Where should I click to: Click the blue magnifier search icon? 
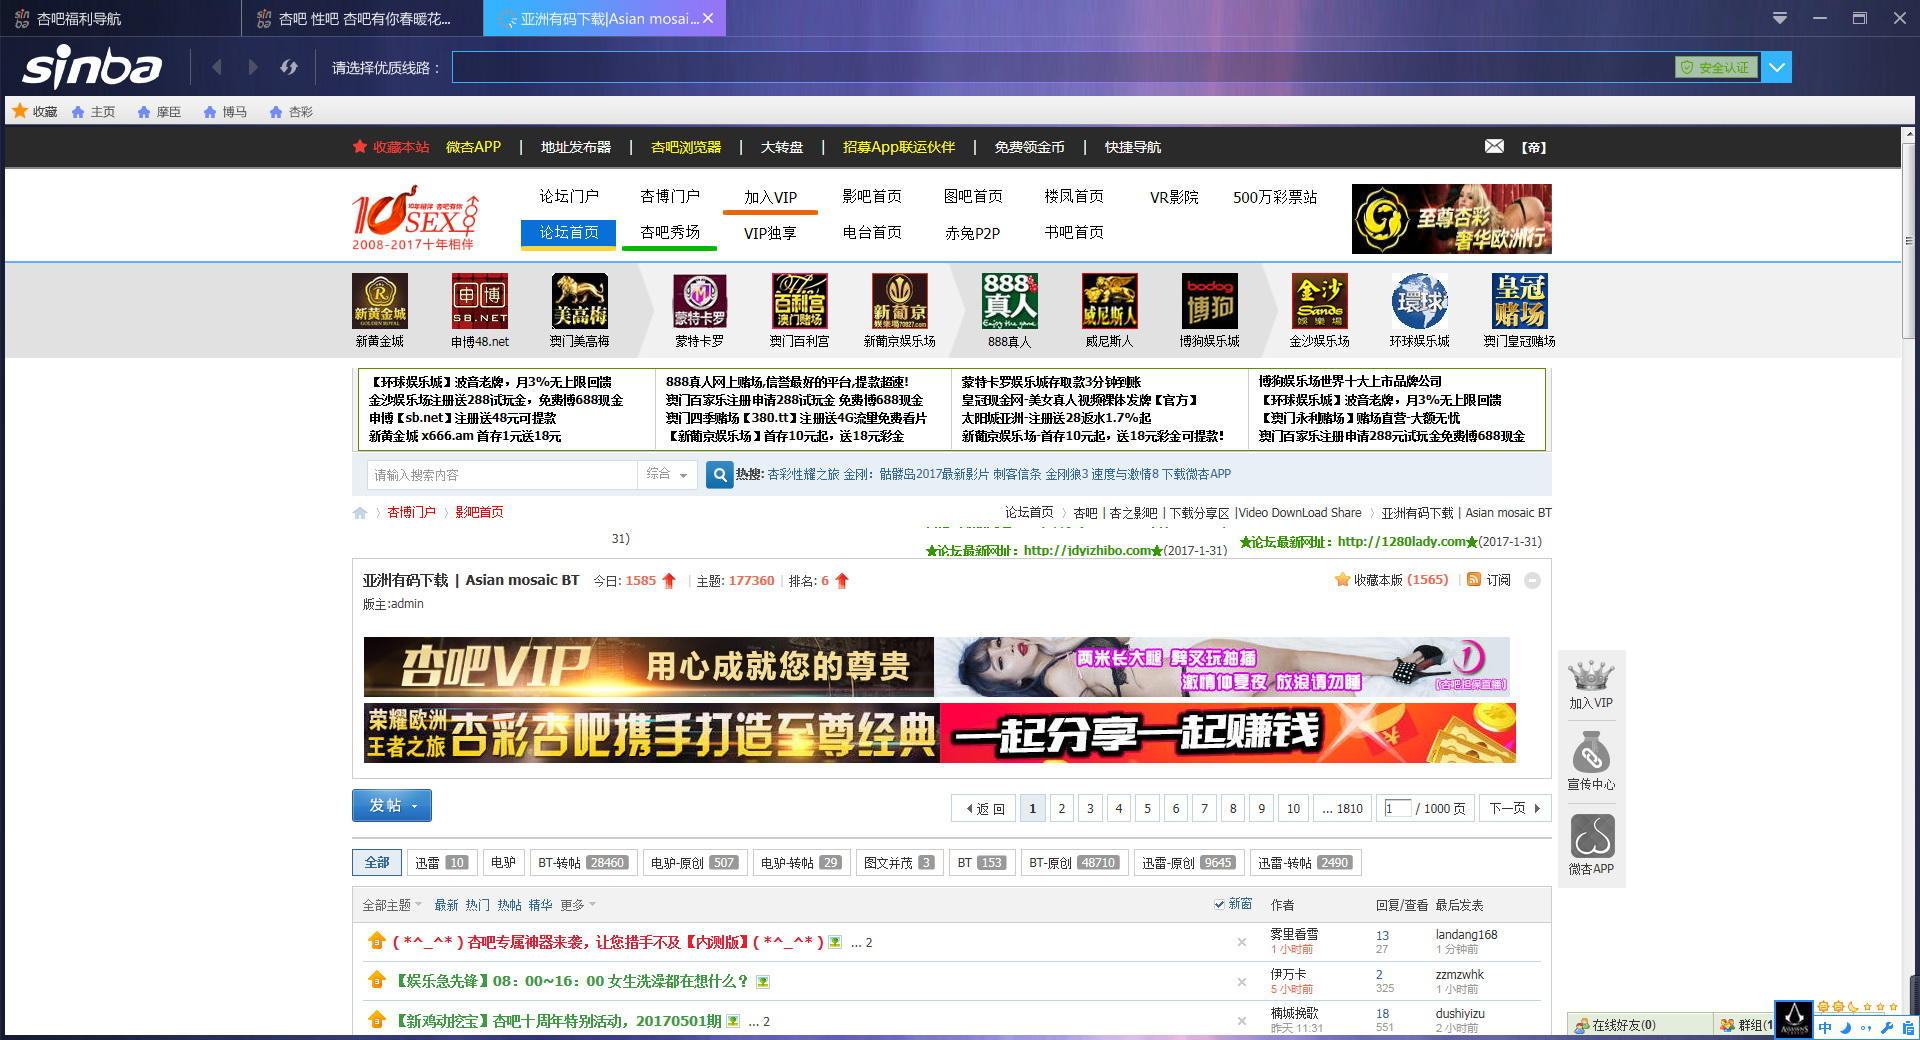(x=719, y=474)
